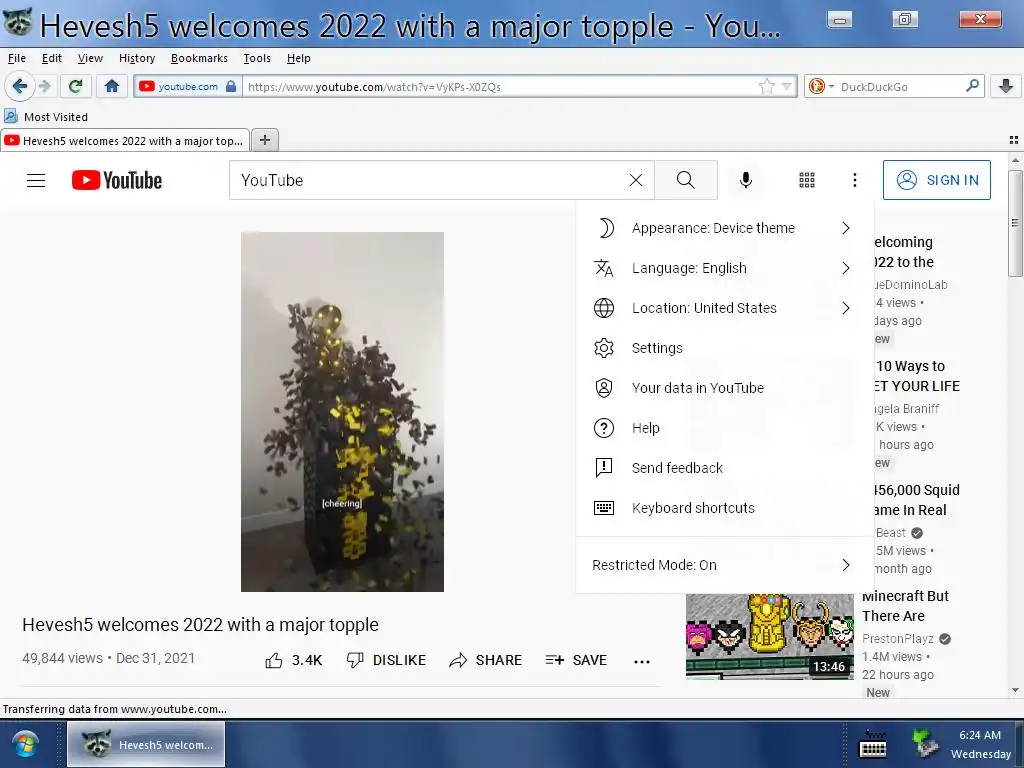Open the Windows Start button

[x=25, y=744]
